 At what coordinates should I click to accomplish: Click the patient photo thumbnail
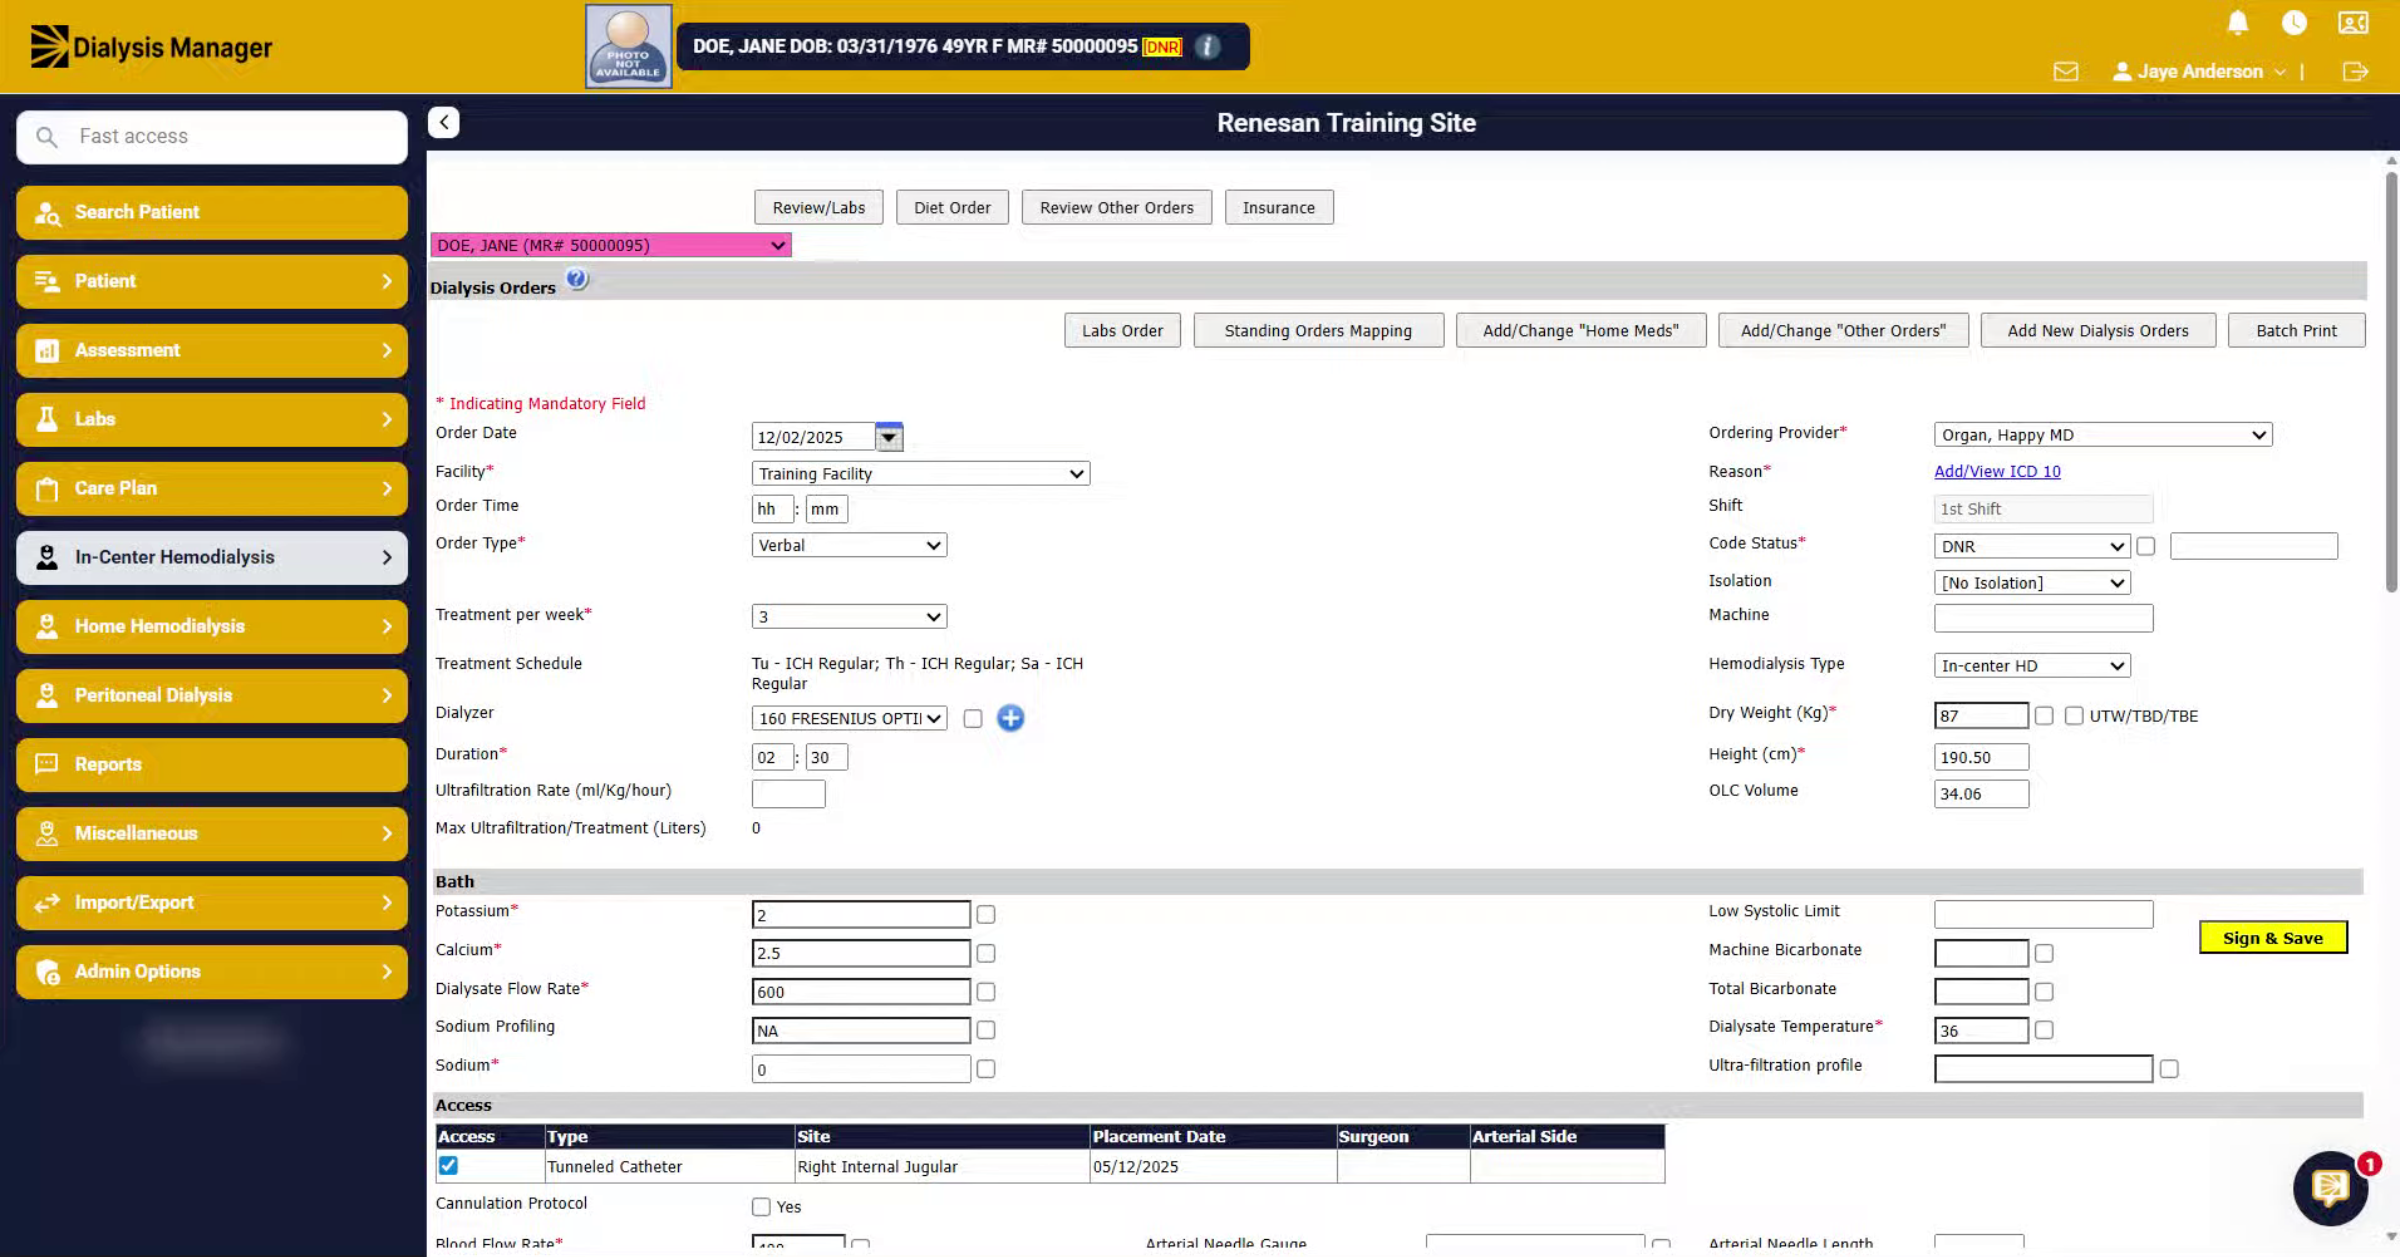628,46
